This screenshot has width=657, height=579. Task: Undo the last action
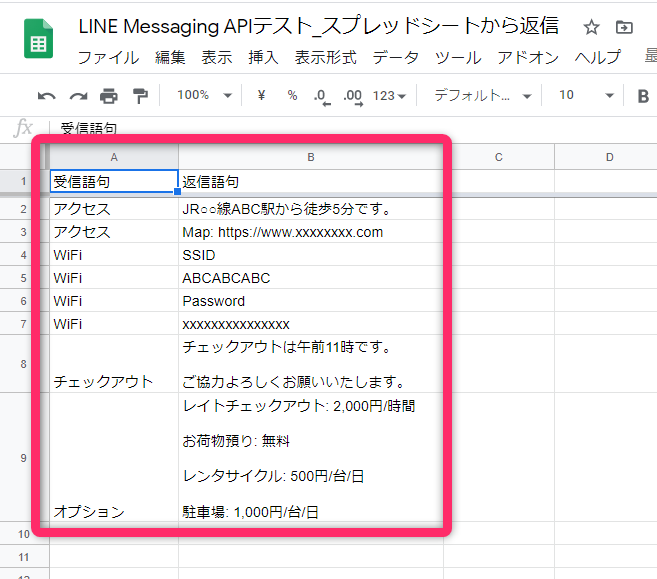[x=46, y=96]
